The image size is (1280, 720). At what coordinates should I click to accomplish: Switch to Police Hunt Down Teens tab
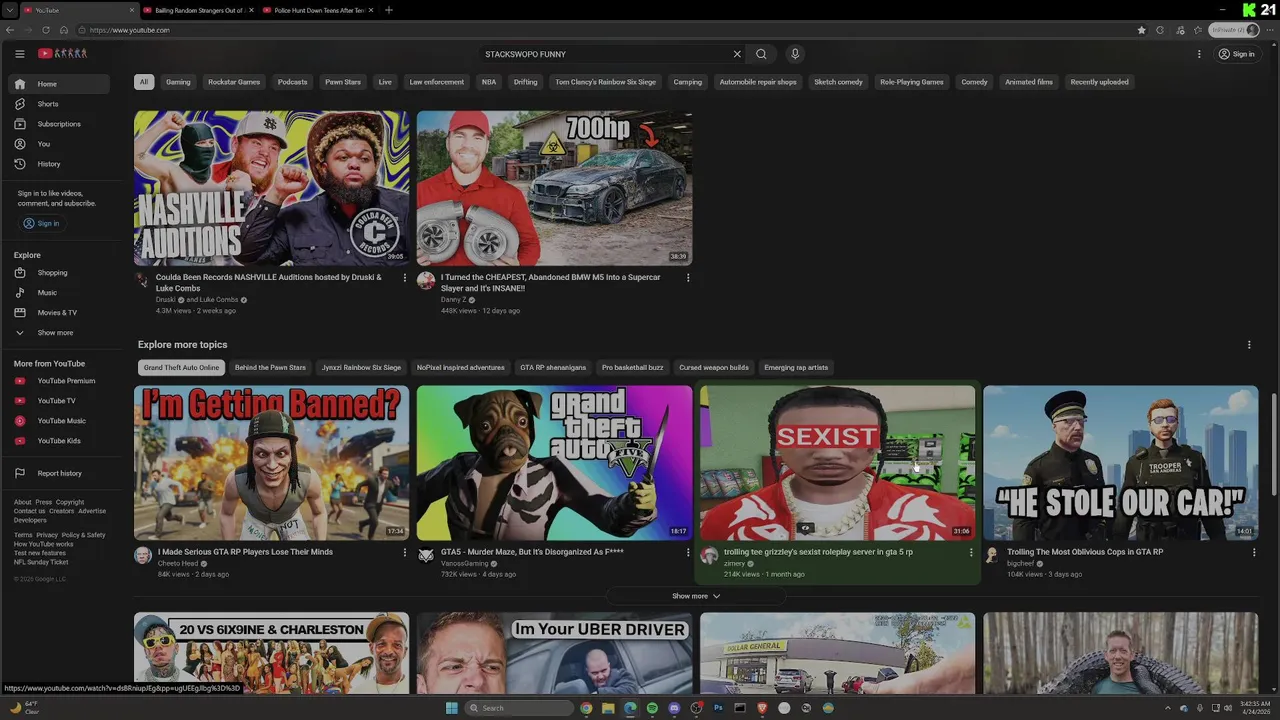point(318,10)
